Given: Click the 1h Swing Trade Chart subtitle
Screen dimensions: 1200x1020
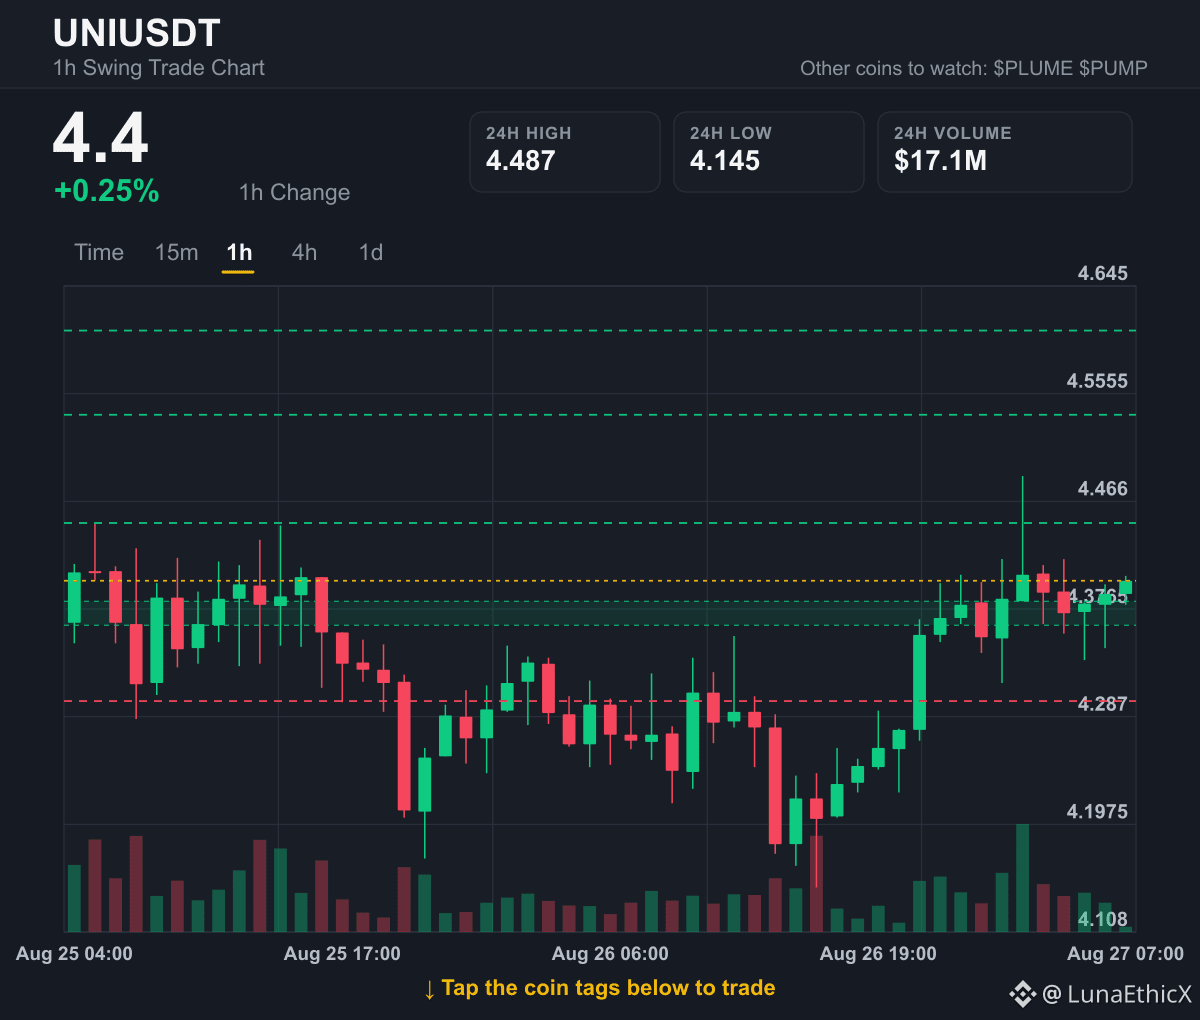Looking at the screenshot, I should [x=159, y=68].
